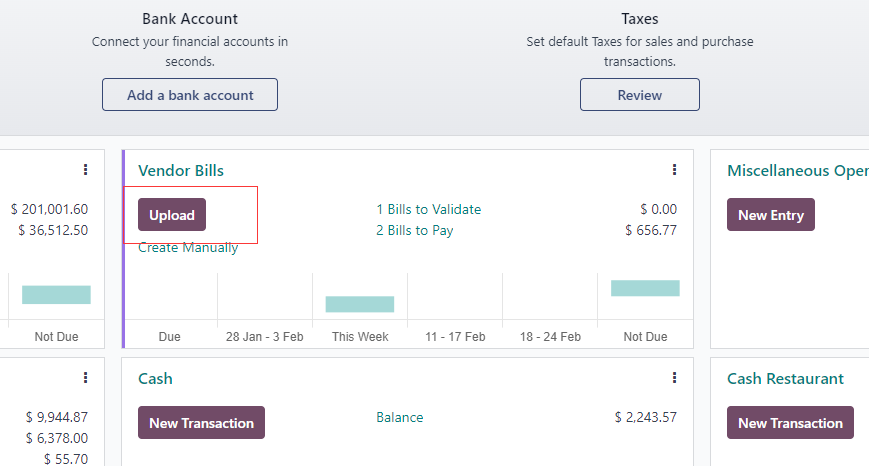Viewport: 869px width, 466px height.
Task: Upload a vendor bill
Action: [172, 215]
